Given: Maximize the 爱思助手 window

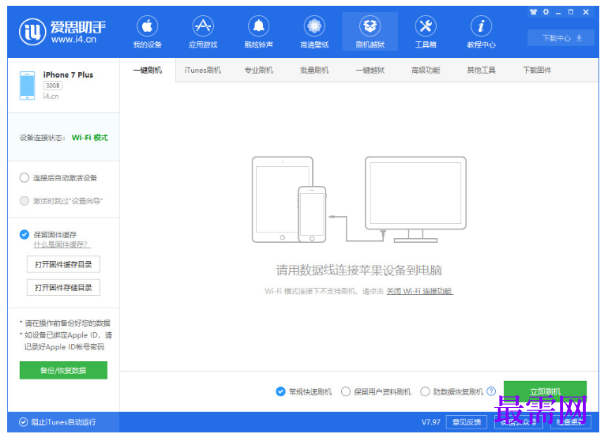Looking at the screenshot, I should 570,12.
